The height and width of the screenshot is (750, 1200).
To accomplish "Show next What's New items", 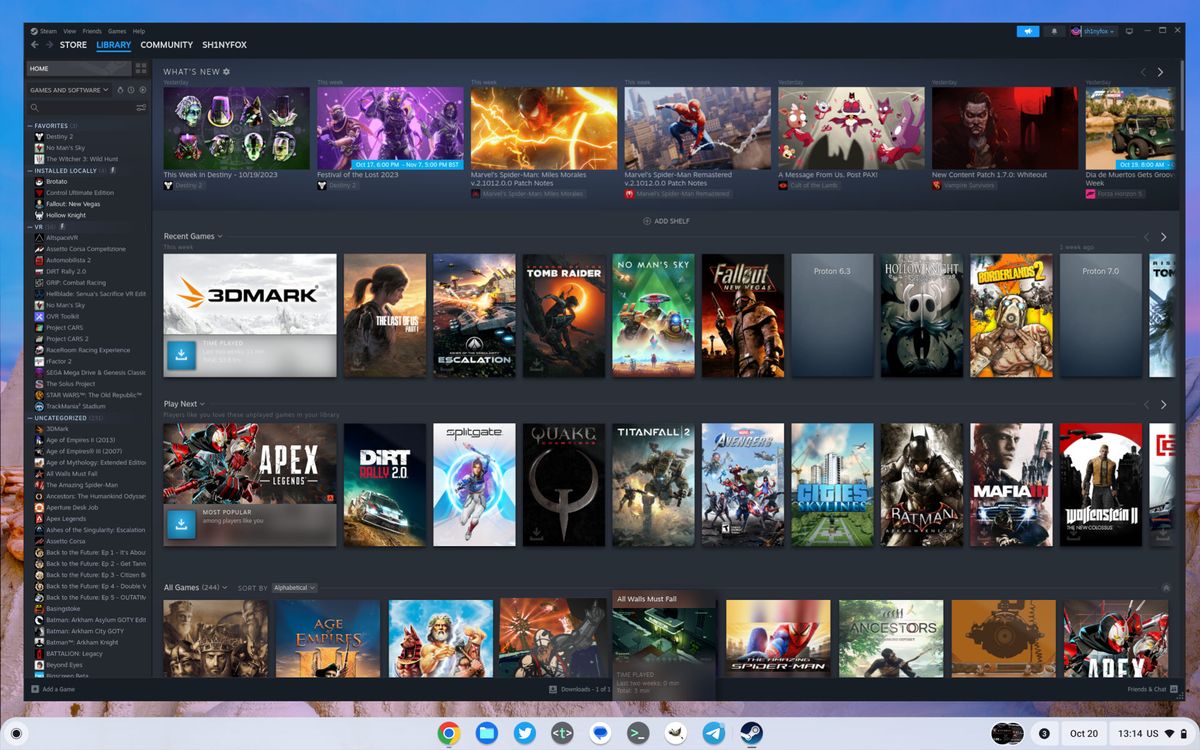I will (1160, 72).
